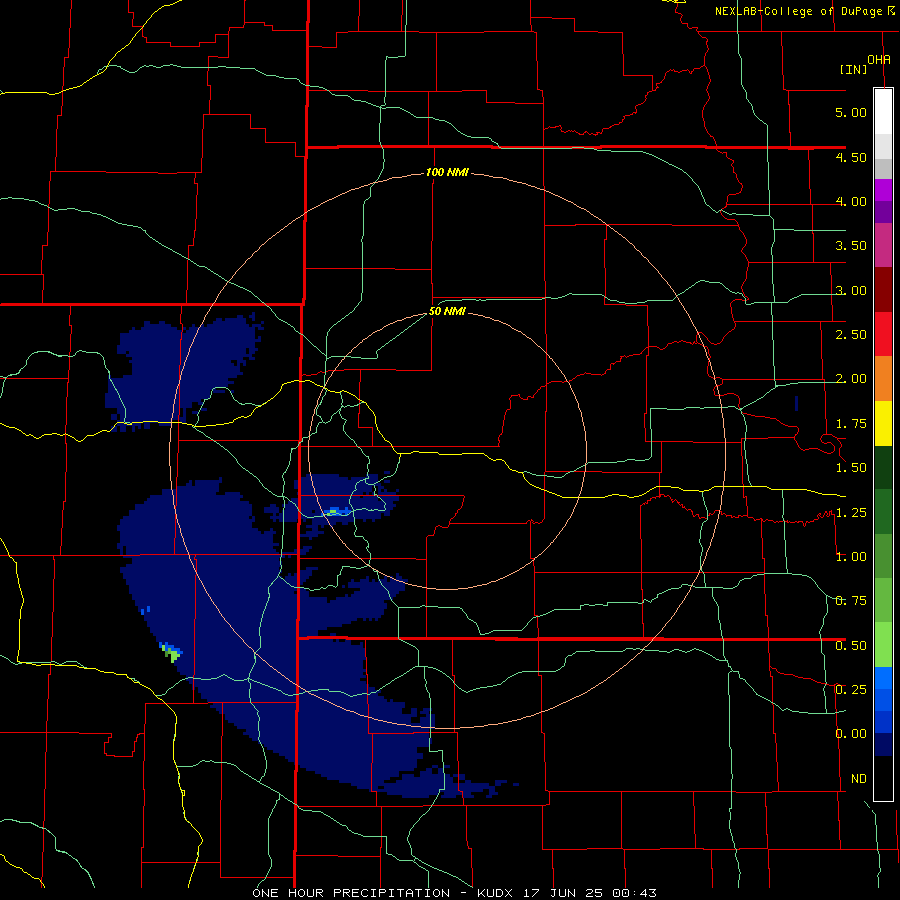The height and width of the screenshot is (900, 900).
Task: Click the 3.50 legend value
Action: click(x=851, y=246)
